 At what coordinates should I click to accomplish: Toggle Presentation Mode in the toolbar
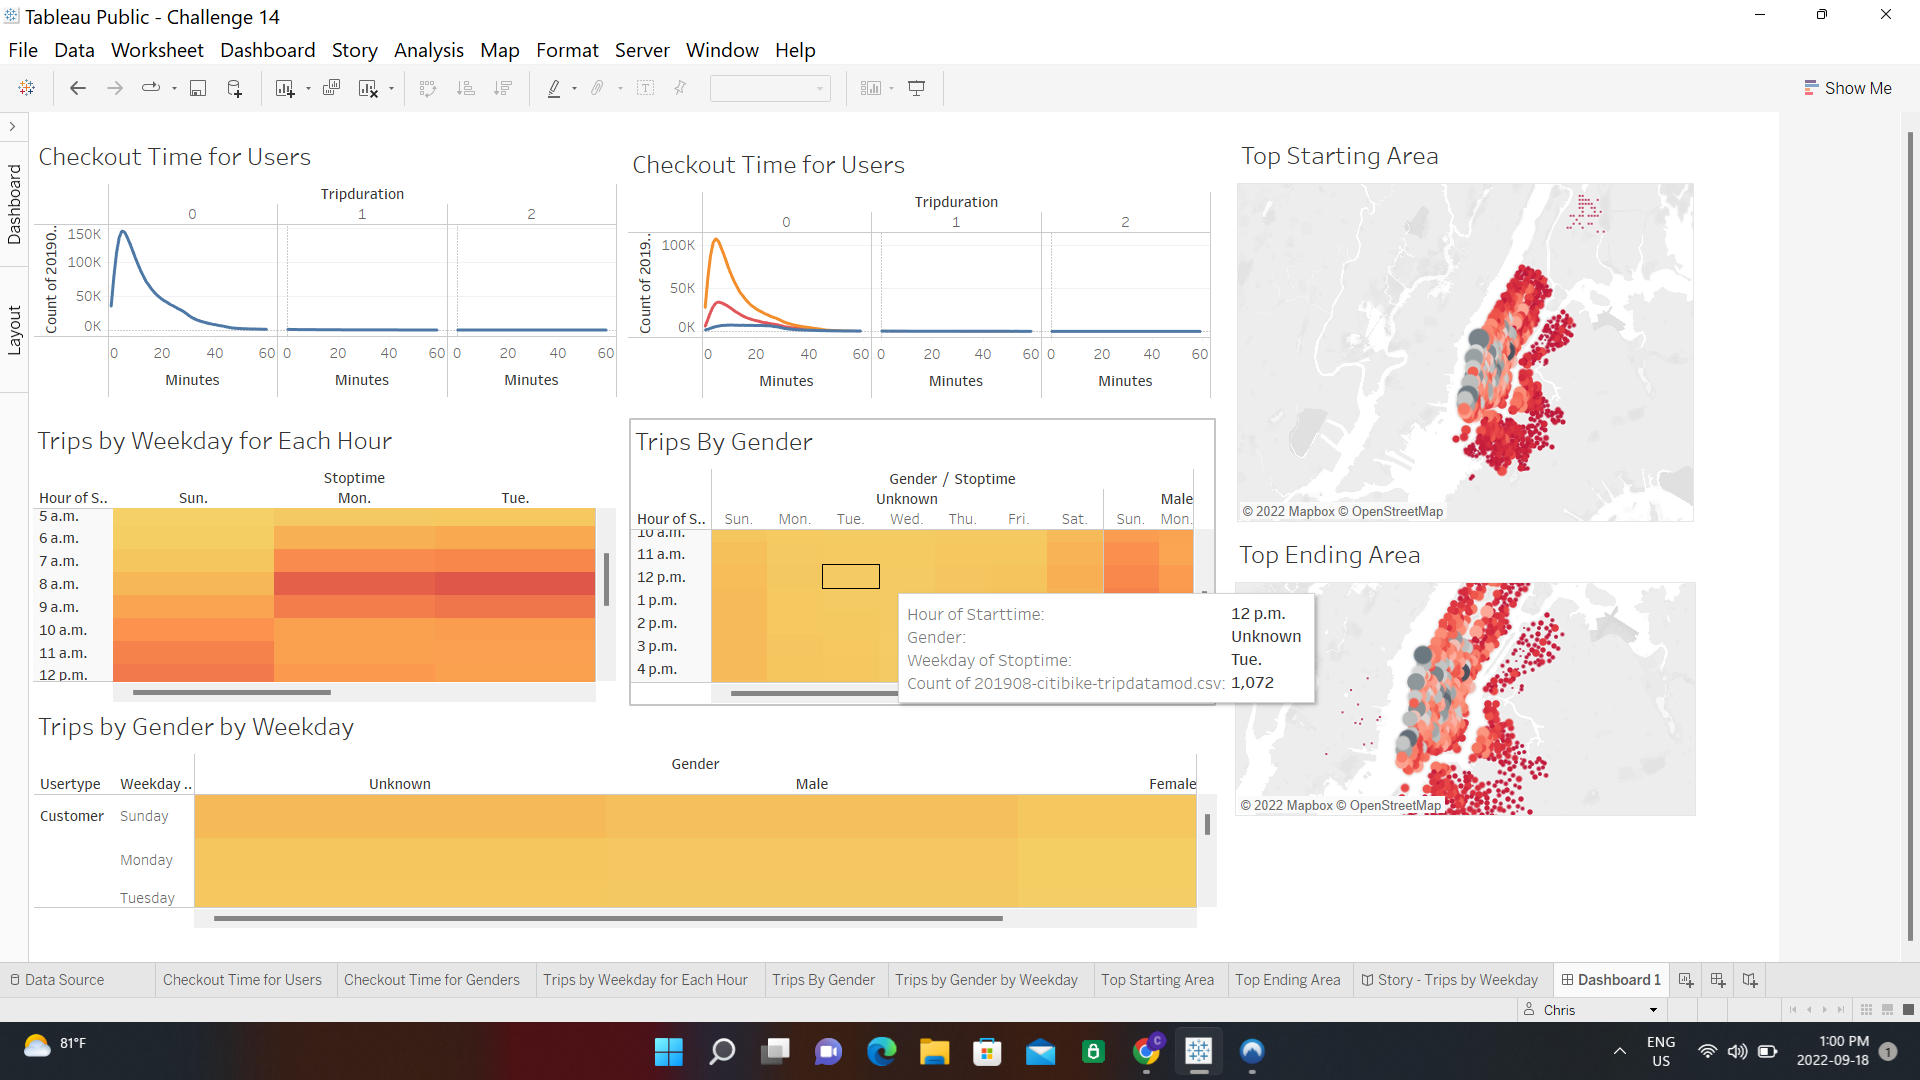tap(917, 88)
